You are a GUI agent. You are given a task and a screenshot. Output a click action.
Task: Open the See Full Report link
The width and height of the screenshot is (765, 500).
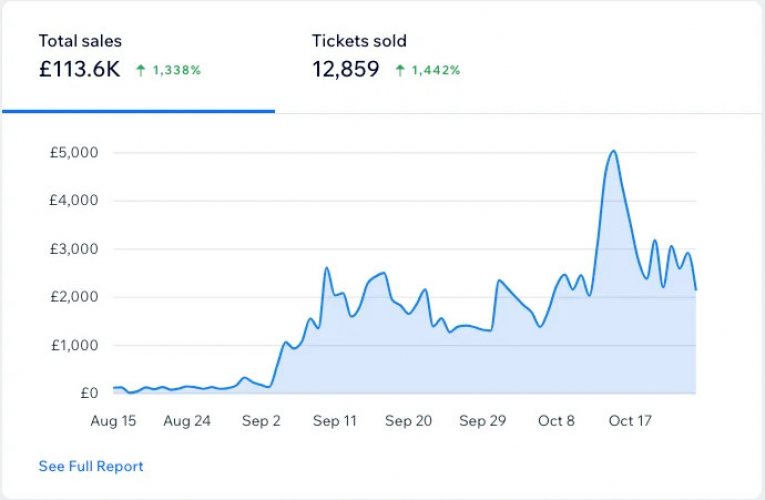(91, 466)
